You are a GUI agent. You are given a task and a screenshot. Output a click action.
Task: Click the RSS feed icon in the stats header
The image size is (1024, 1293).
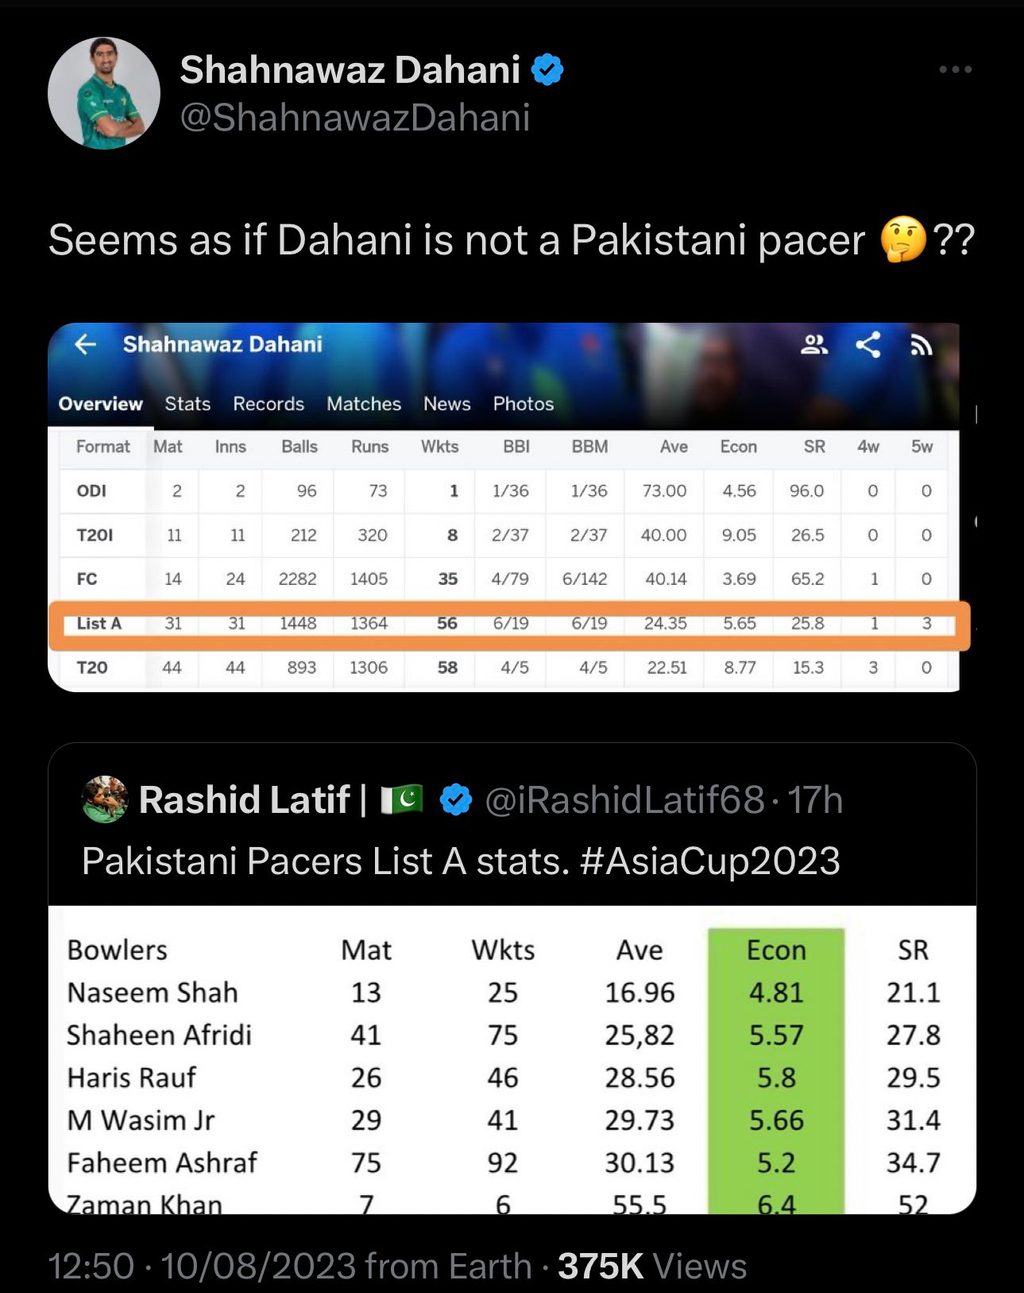(921, 345)
